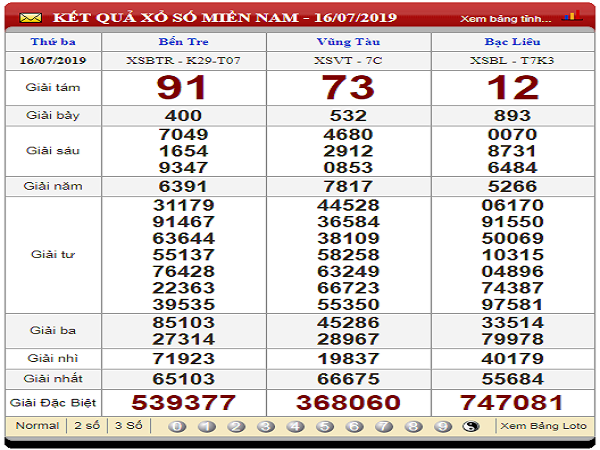Filter loto by digit 7 ball
Screen dimensions: 600x450
point(384,426)
